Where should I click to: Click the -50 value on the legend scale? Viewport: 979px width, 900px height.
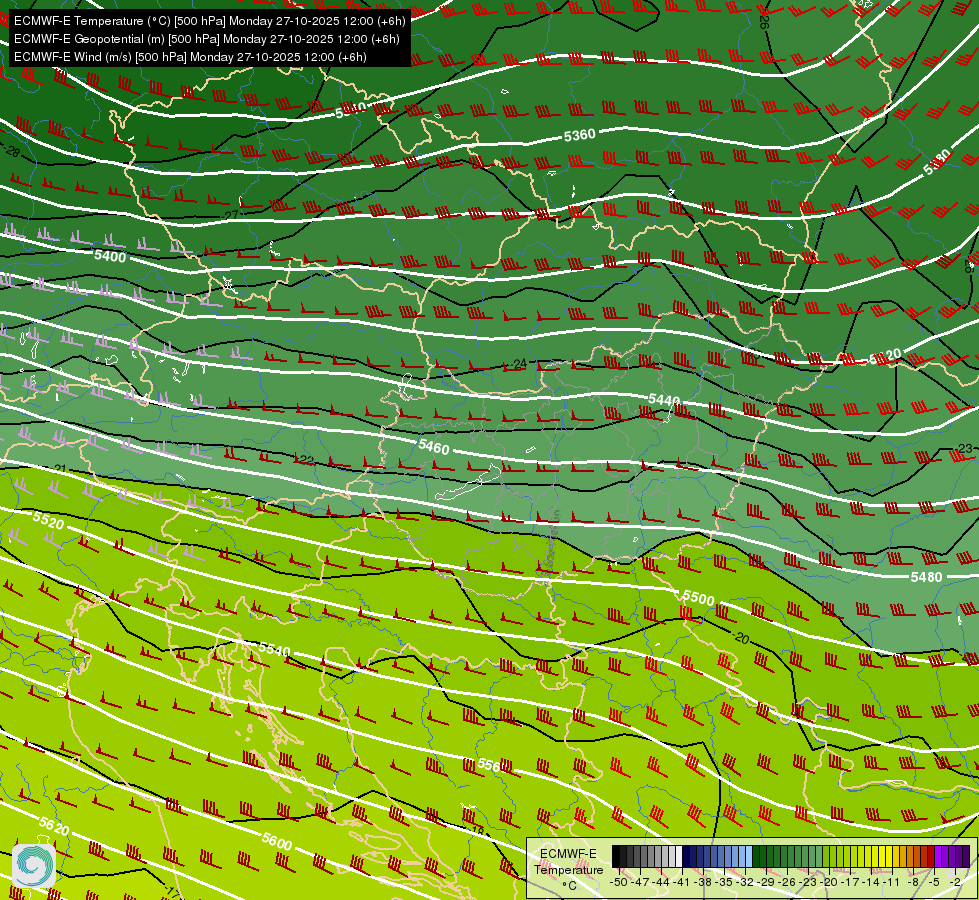pyautogui.click(x=619, y=882)
